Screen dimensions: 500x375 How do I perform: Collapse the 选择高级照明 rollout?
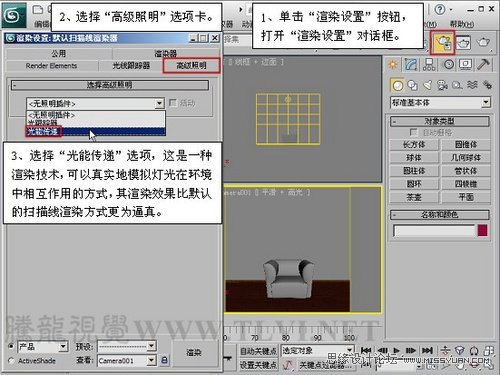click(x=110, y=85)
